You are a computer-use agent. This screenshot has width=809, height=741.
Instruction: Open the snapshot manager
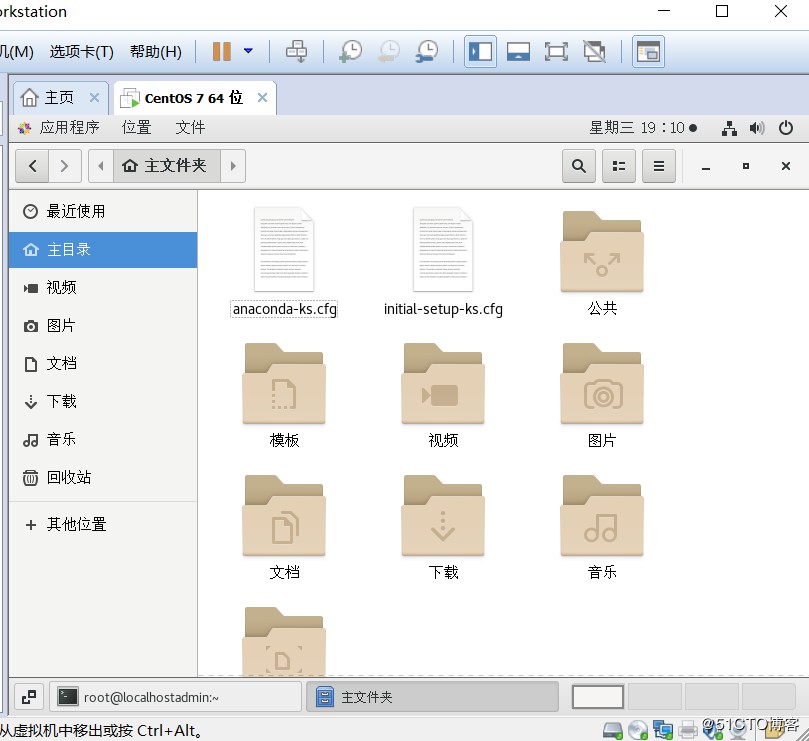coord(427,51)
